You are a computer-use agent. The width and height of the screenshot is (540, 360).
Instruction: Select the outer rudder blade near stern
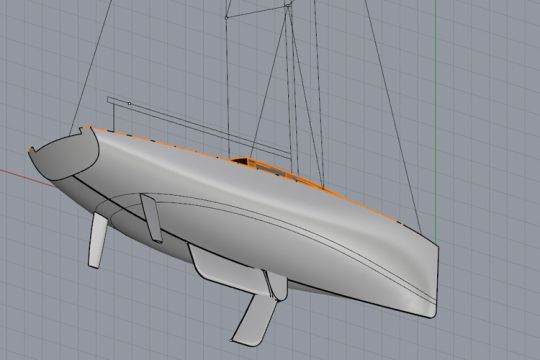pos(97,240)
